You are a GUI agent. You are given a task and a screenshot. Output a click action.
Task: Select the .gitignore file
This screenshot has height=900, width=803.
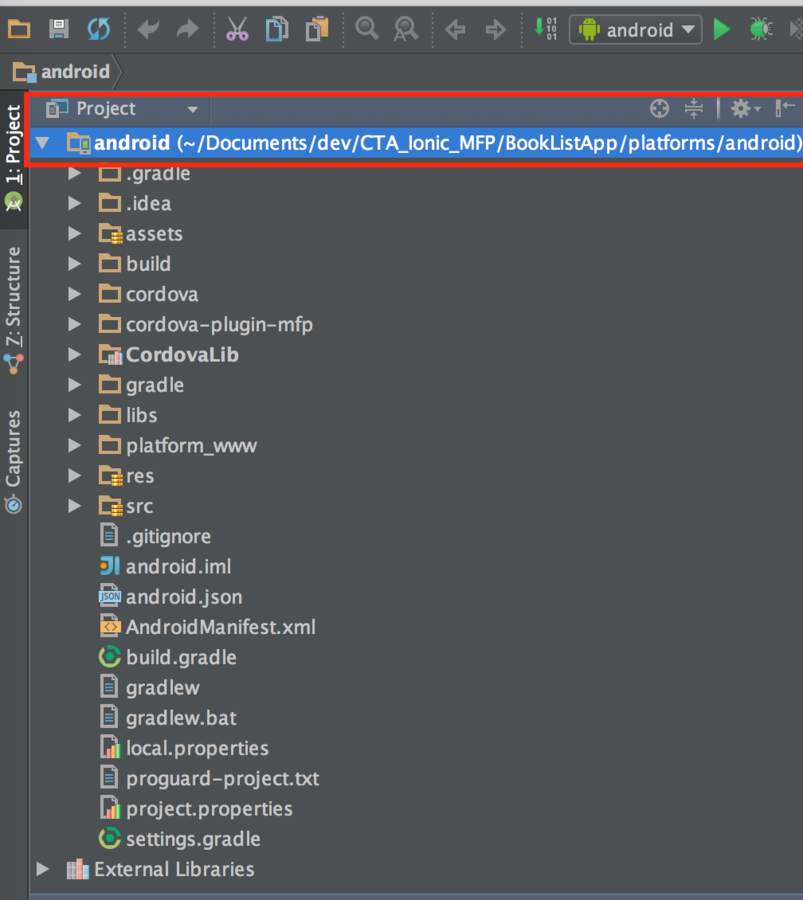pos(168,537)
